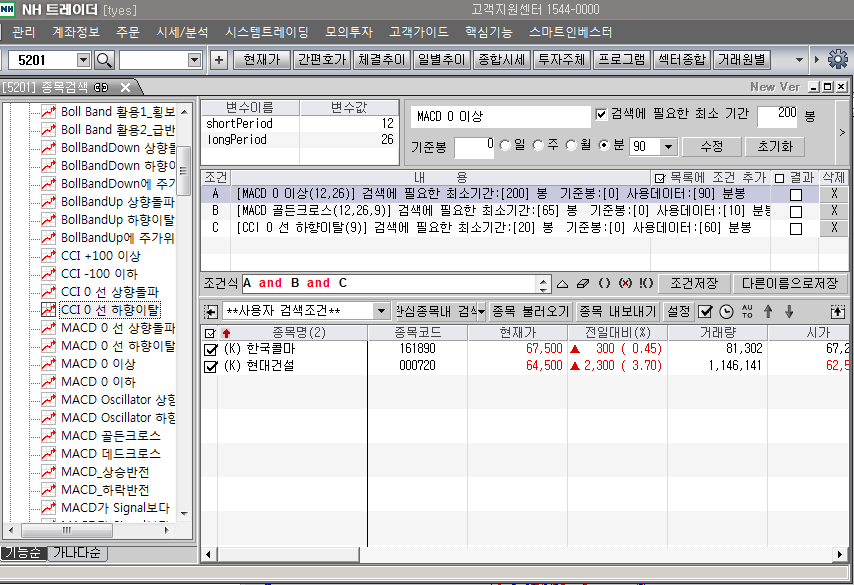The height and width of the screenshot is (585, 854).
Task: Click the eraser icon beside condition formula
Action: click(x=584, y=283)
